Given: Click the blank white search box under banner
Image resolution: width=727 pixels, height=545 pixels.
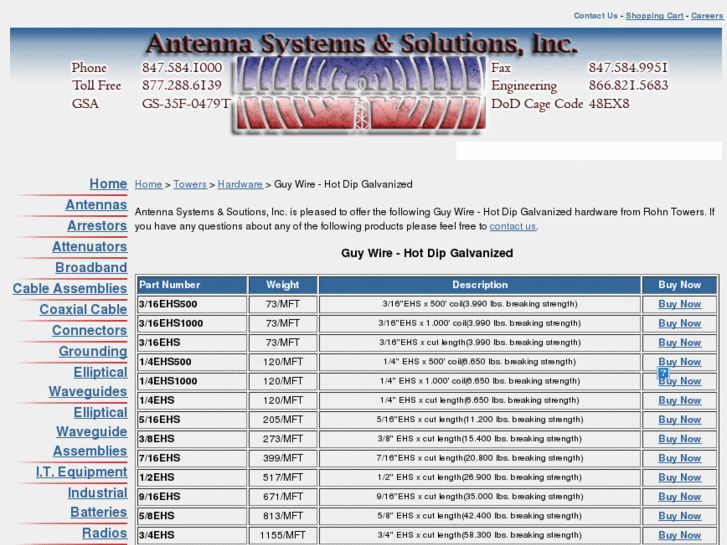Looking at the screenshot, I should (589, 151).
